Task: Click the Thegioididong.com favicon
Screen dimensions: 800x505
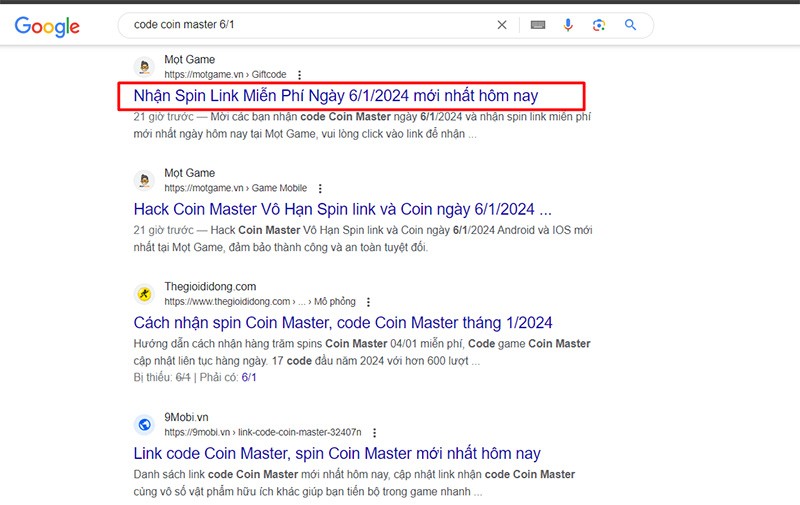Action: tap(145, 294)
